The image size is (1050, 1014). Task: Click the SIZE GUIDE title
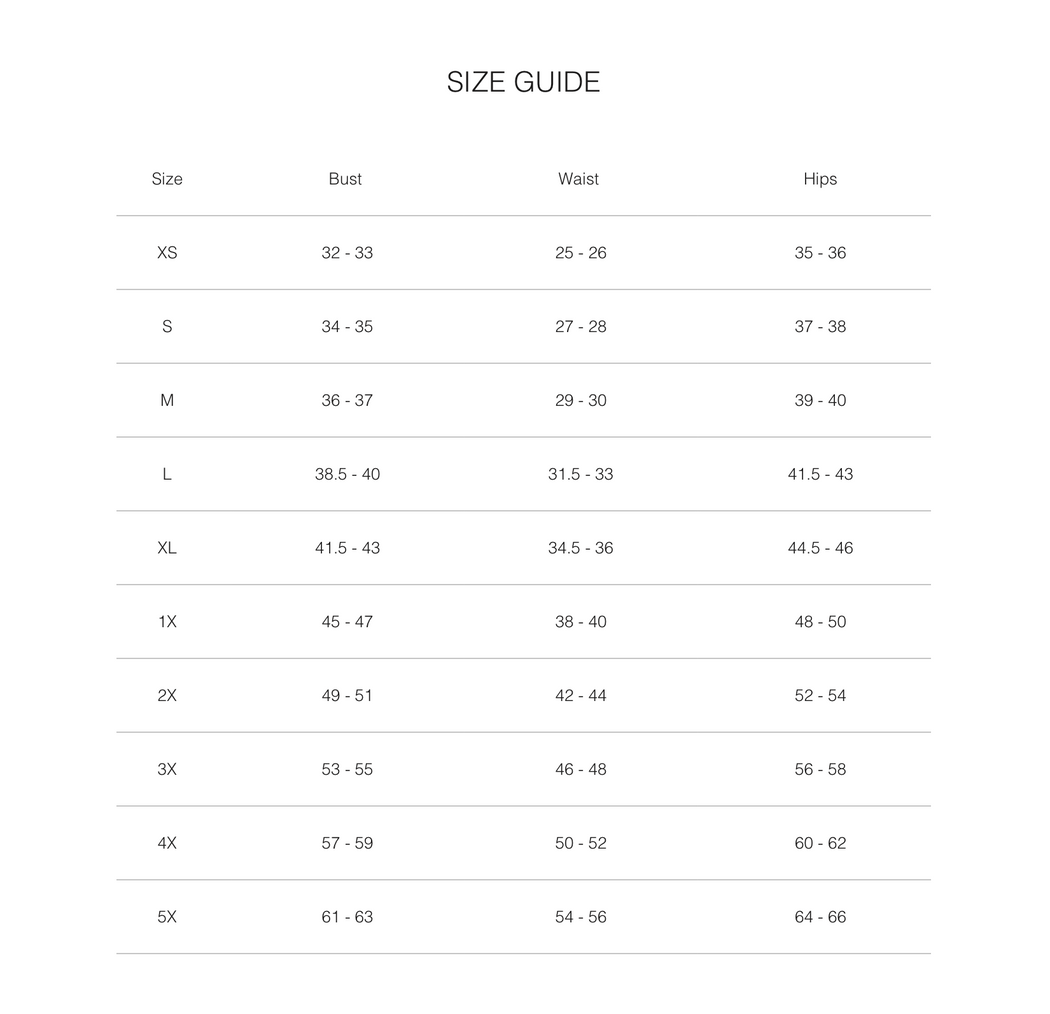(523, 82)
